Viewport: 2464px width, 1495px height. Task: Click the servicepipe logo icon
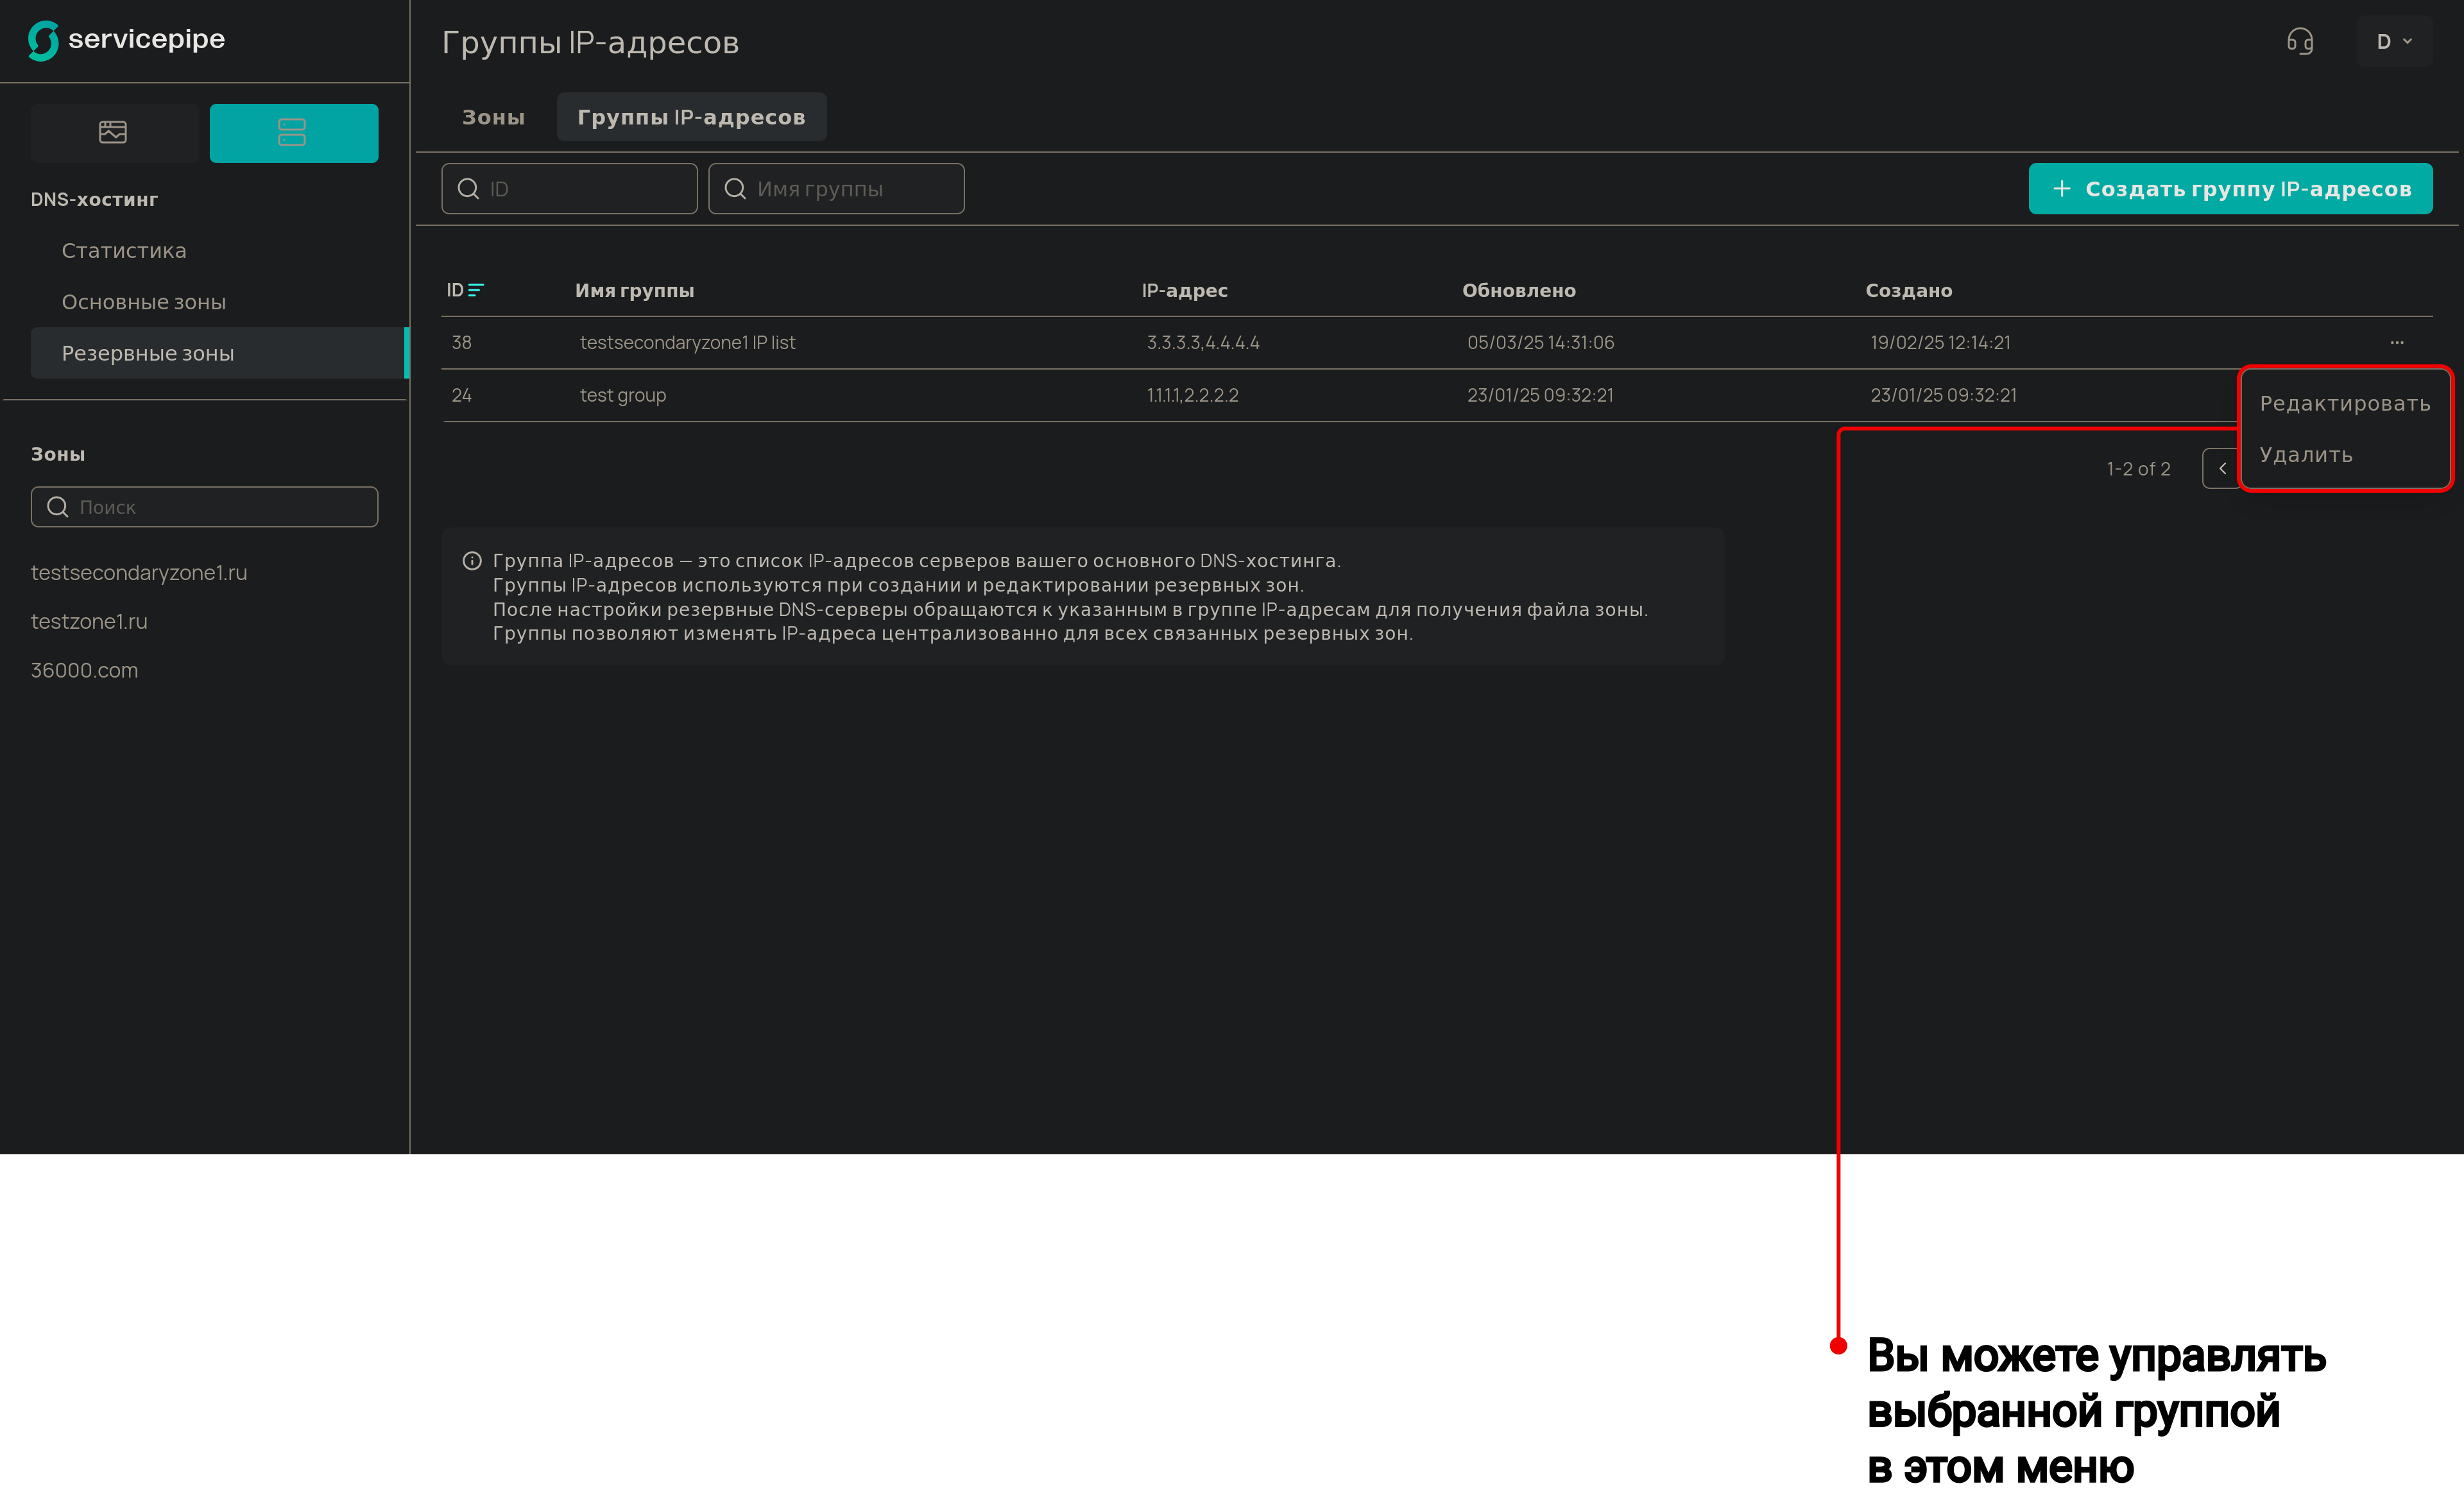43,41
